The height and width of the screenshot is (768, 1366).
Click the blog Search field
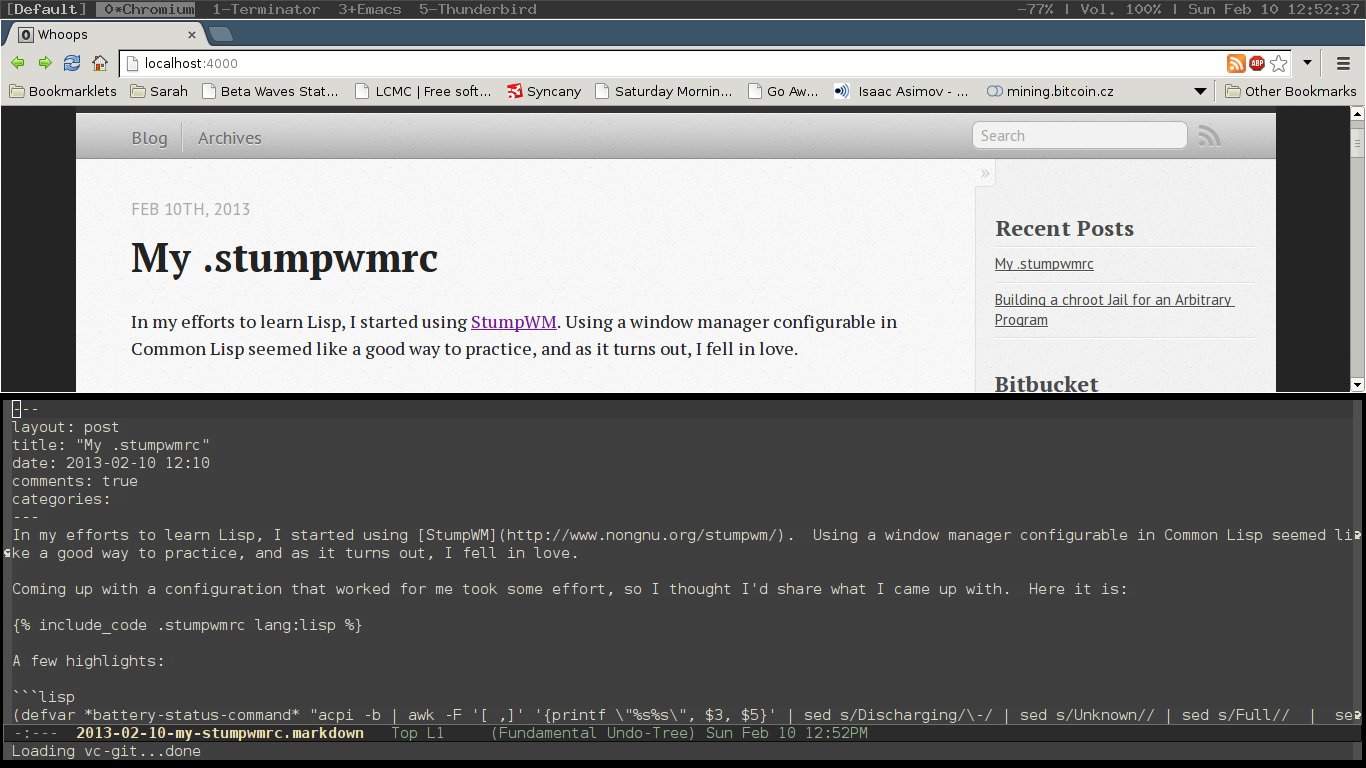pyautogui.click(x=1080, y=136)
